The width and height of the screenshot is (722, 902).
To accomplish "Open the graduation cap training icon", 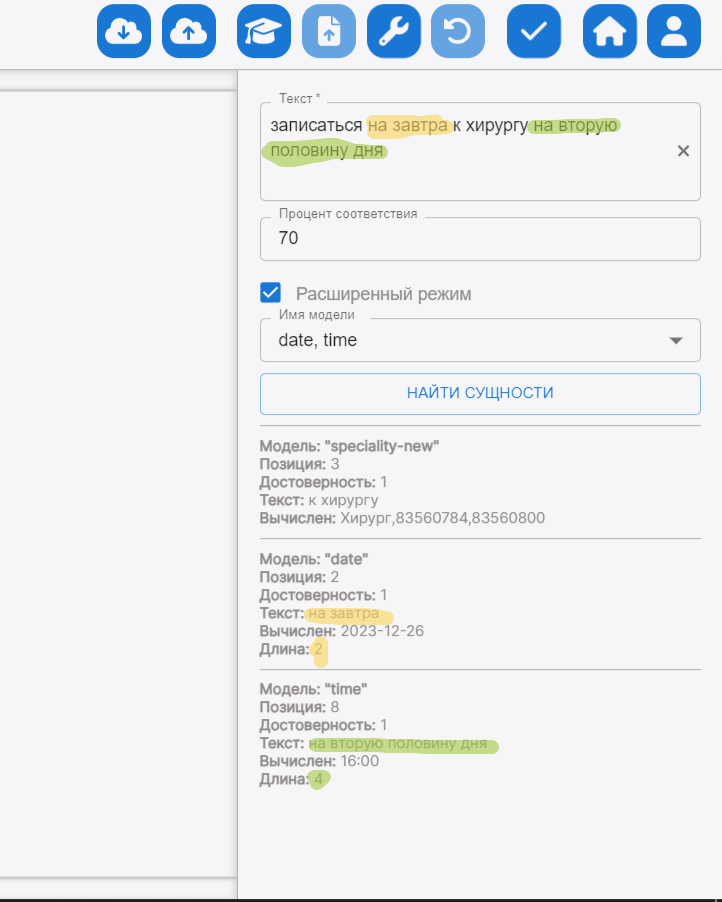I will (264, 31).
